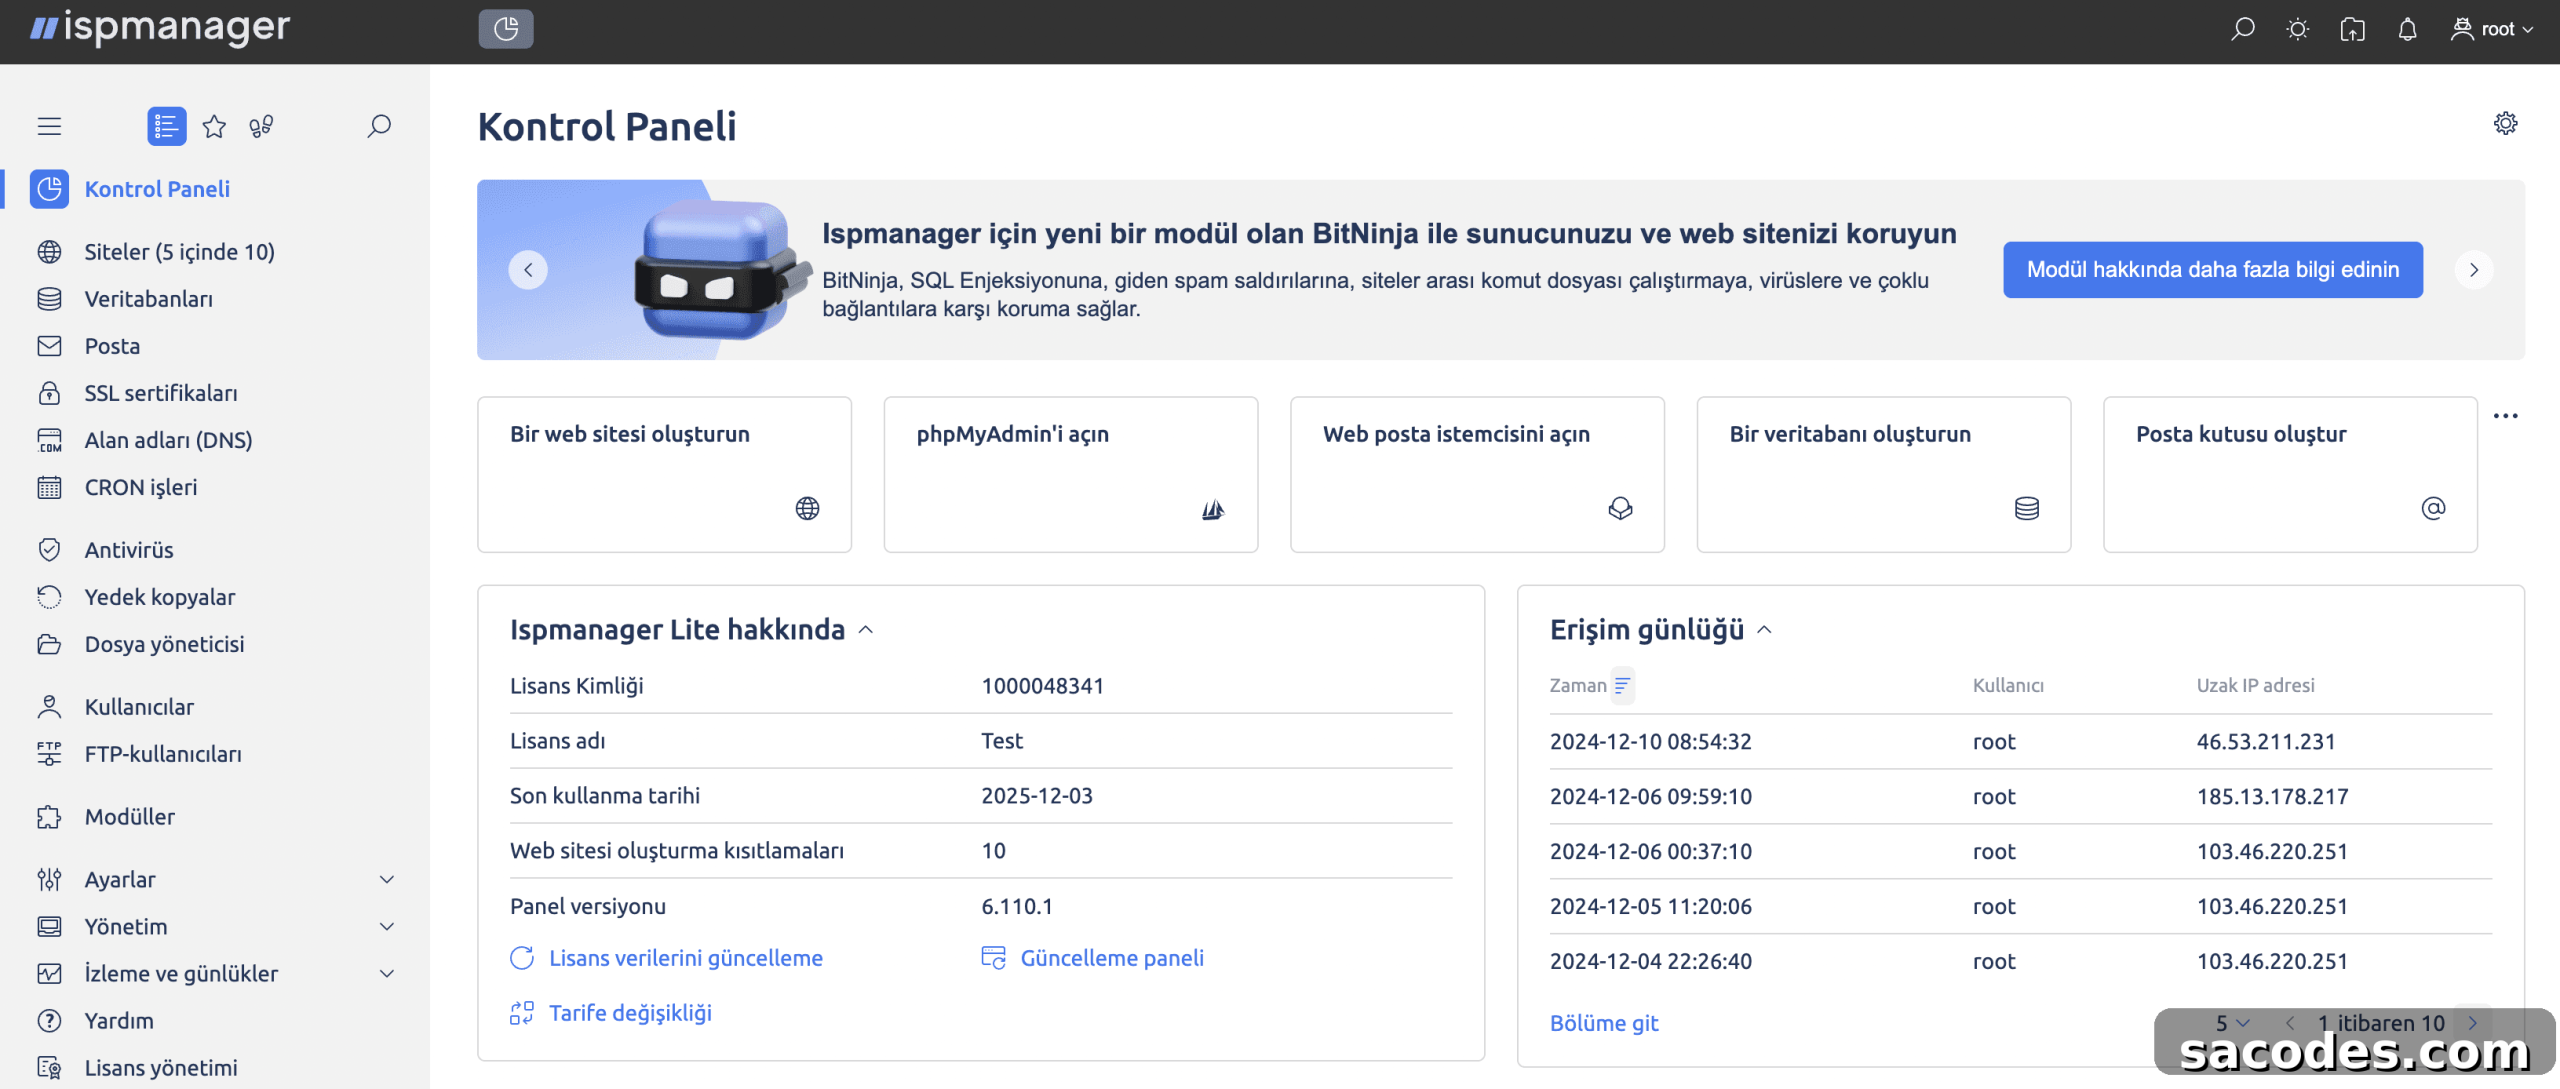Click the ispmanager logo

(x=160, y=28)
